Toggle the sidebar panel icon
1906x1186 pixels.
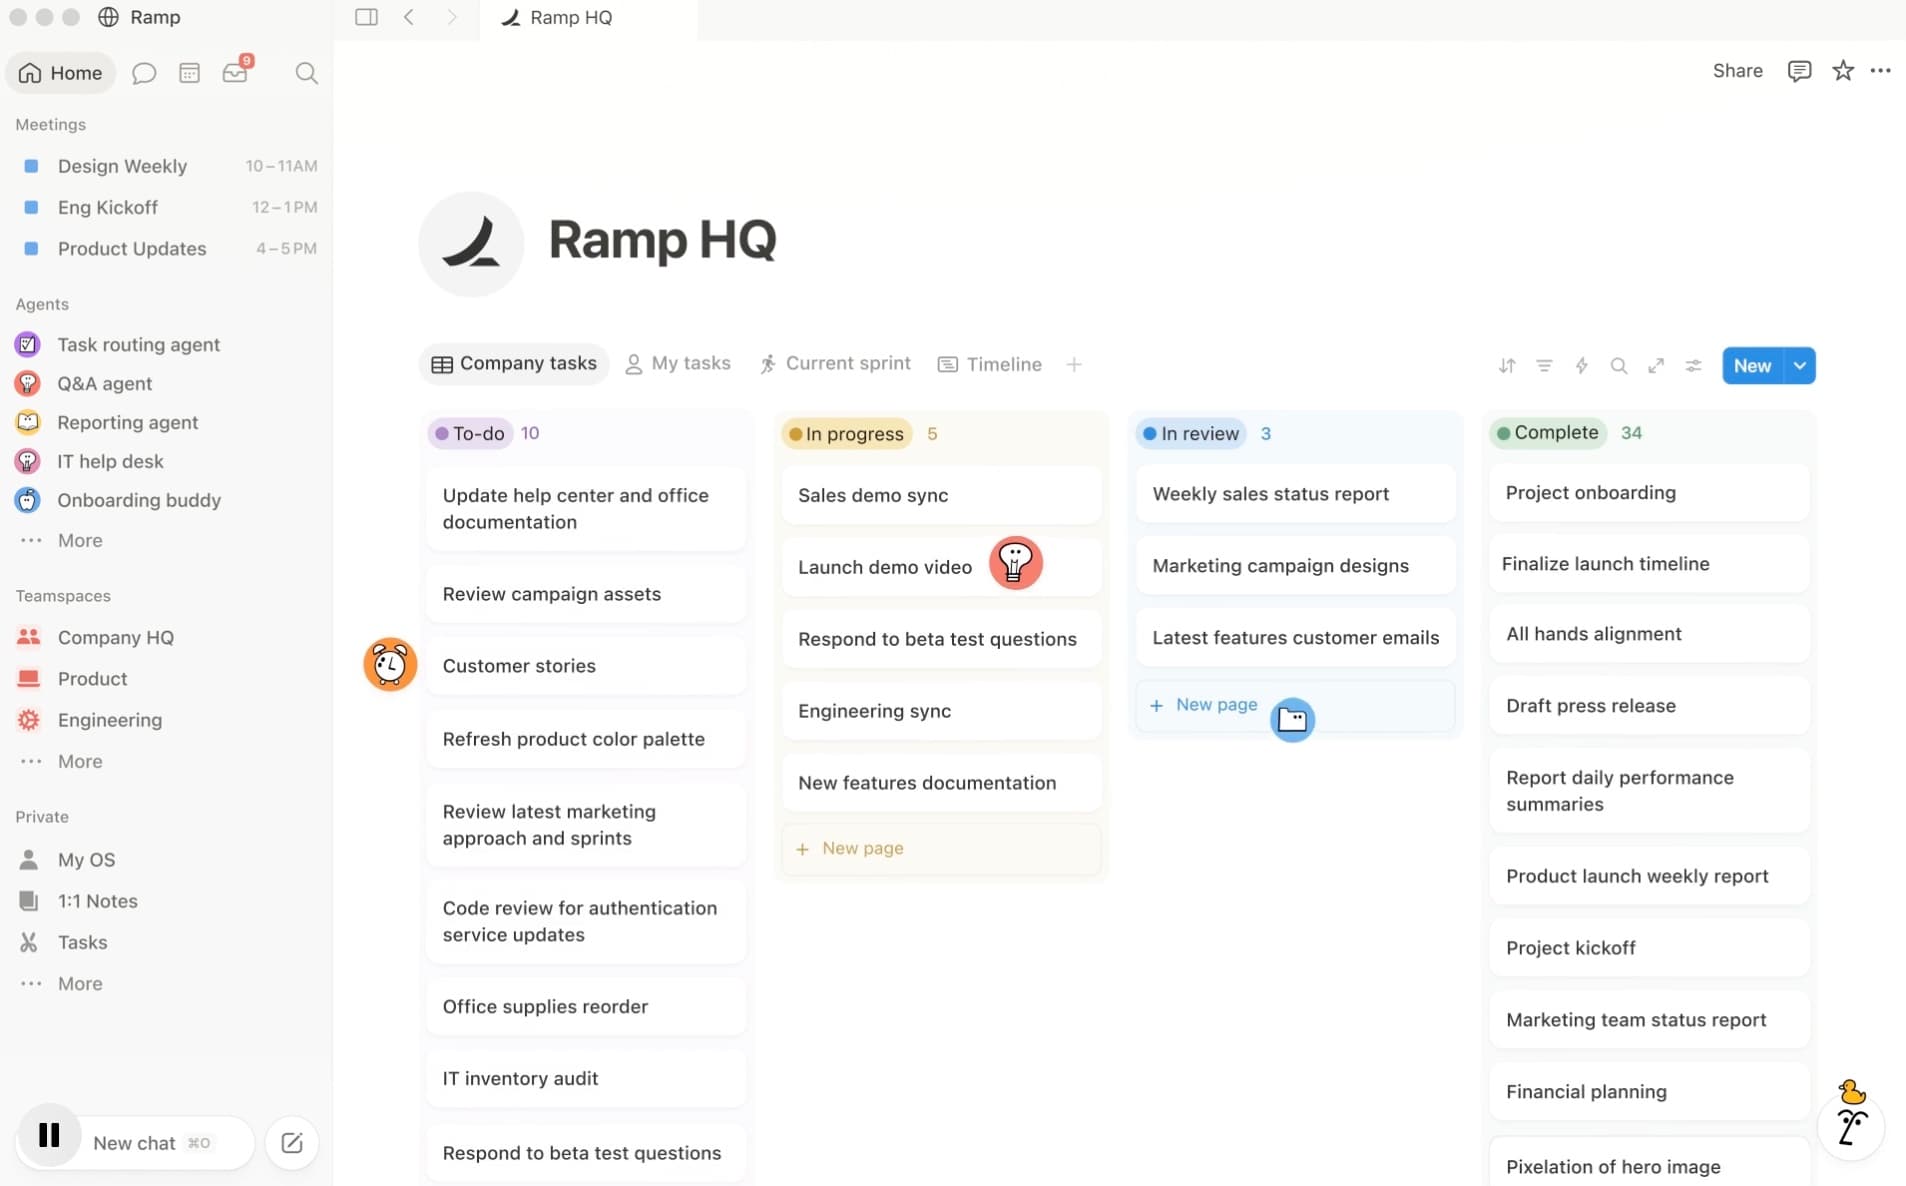[366, 17]
